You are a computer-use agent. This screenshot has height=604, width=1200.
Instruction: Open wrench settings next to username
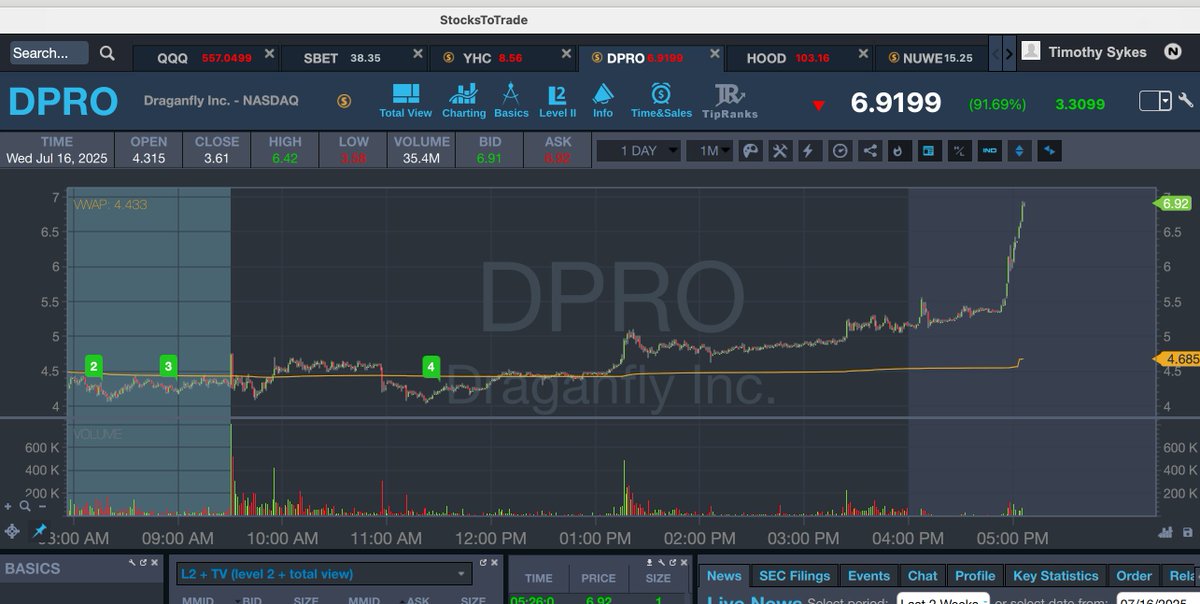[1186, 101]
